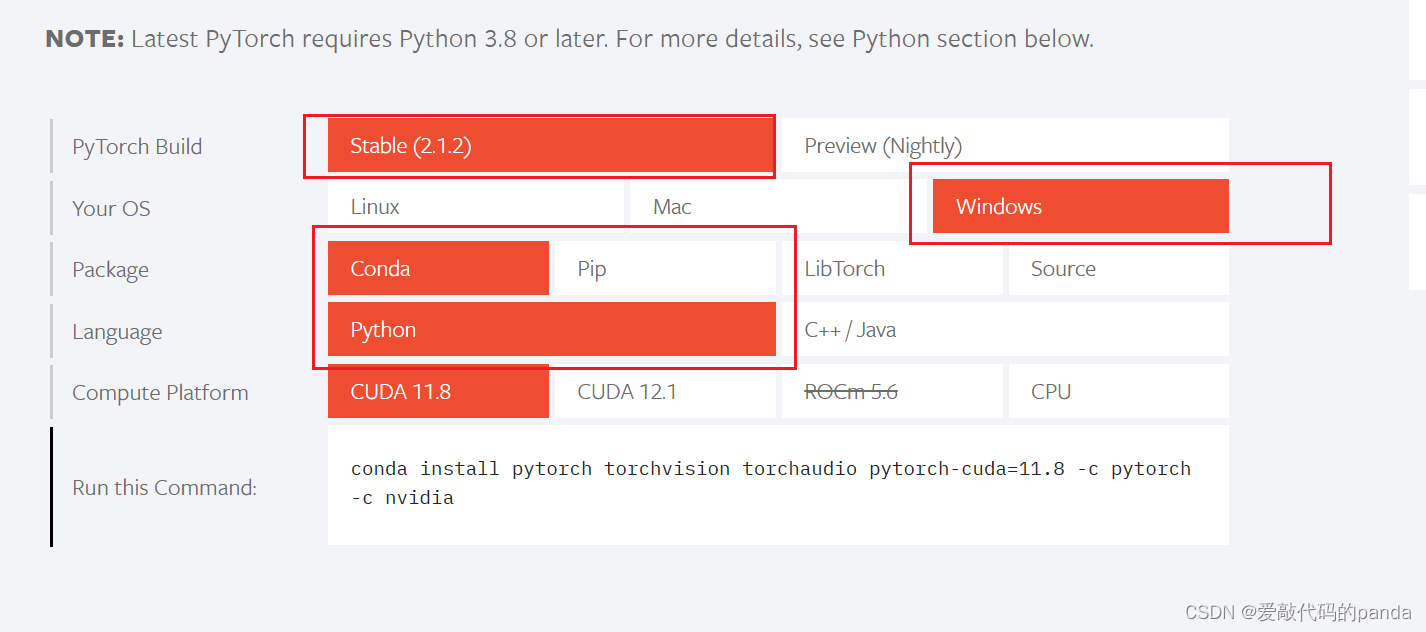This screenshot has width=1426, height=632.
Task: Click the "Compute Platform" row label
Action: click(160, 393)
